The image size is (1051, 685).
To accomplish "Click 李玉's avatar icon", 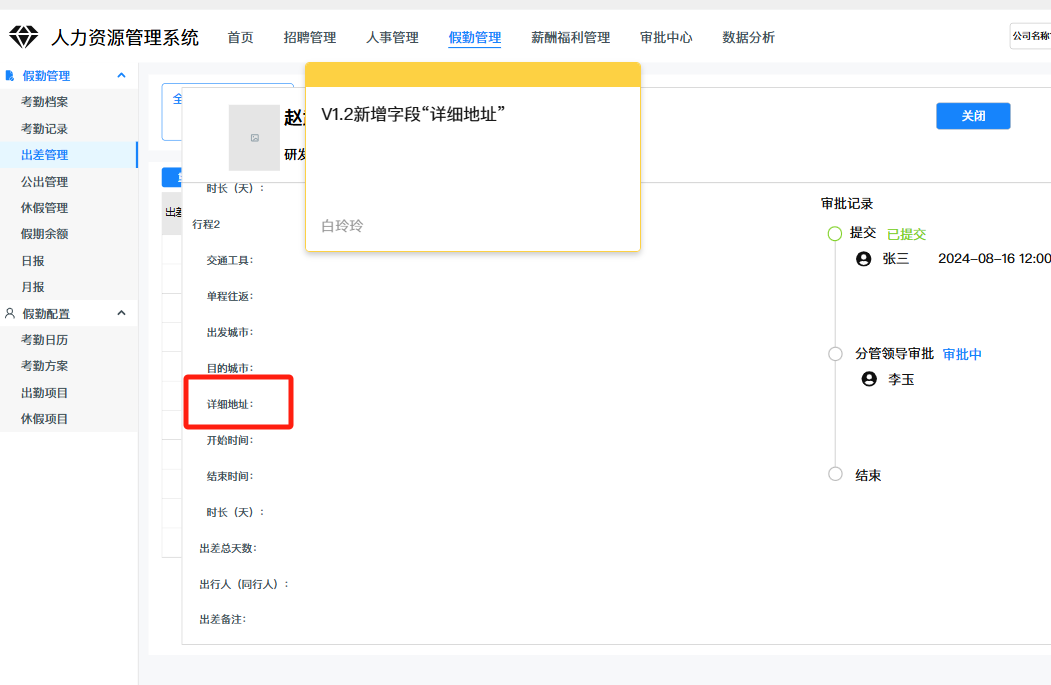I will [869, 379].
